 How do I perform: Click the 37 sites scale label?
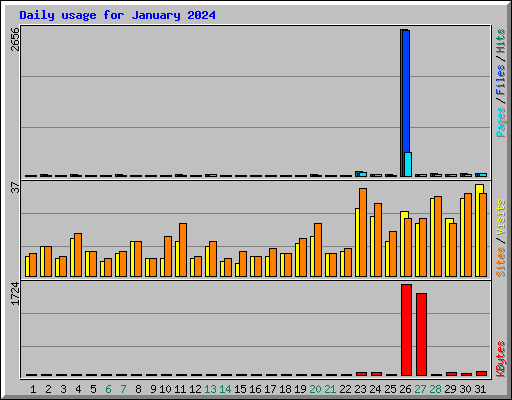click(15, 187)
